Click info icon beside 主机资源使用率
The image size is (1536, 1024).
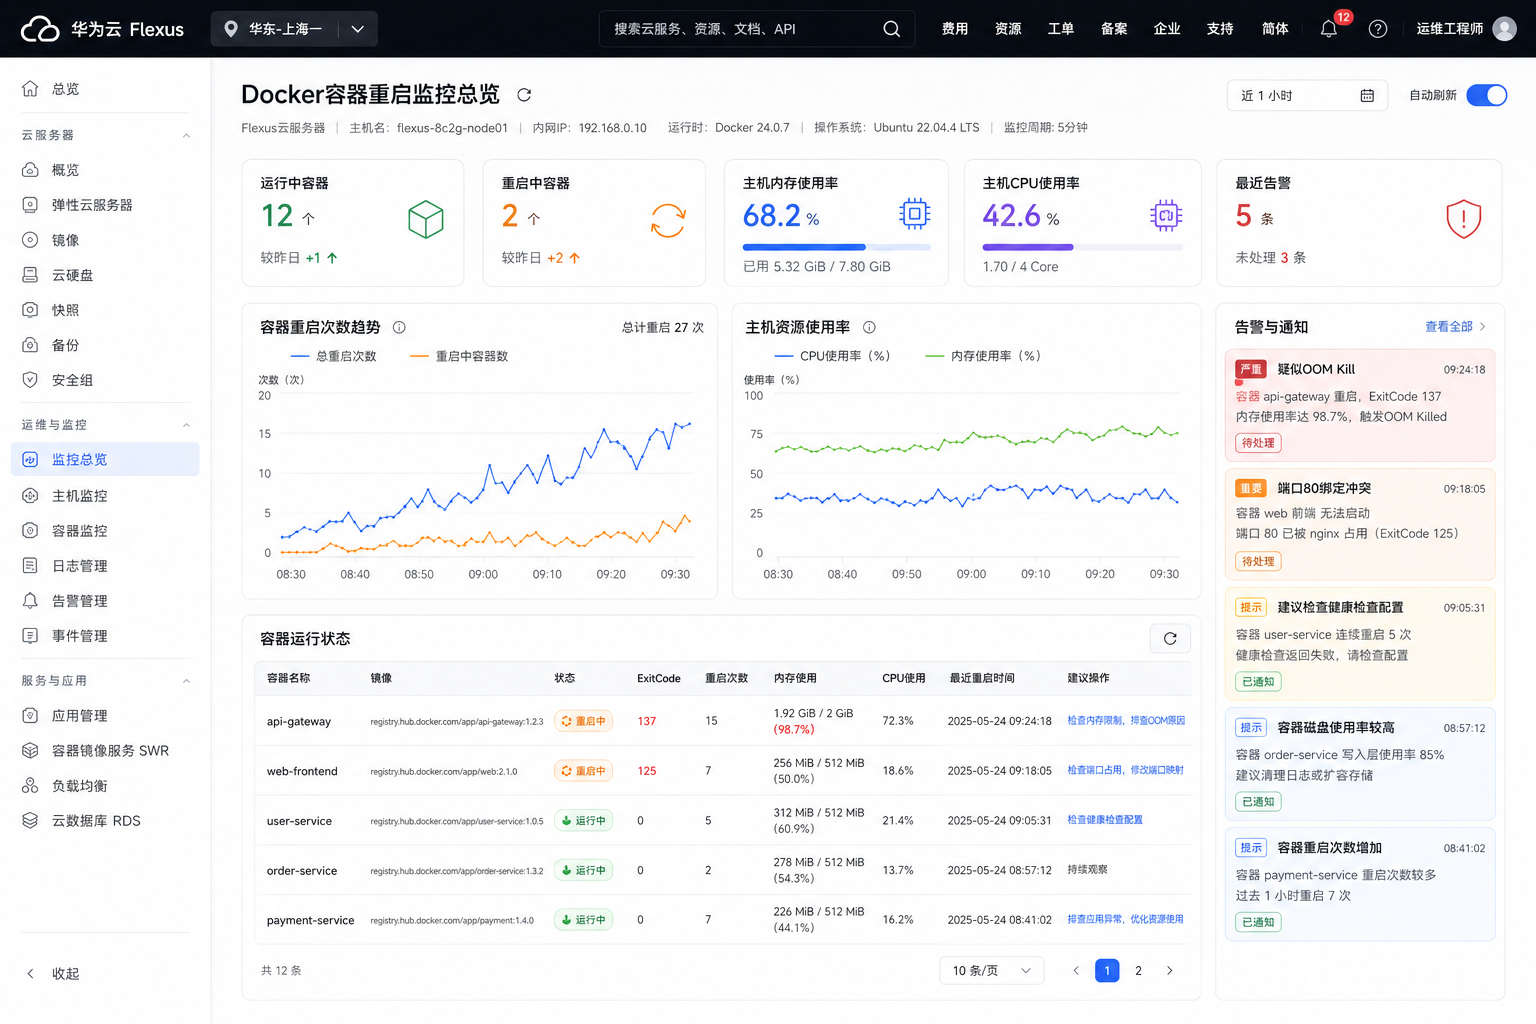point(869,327)
